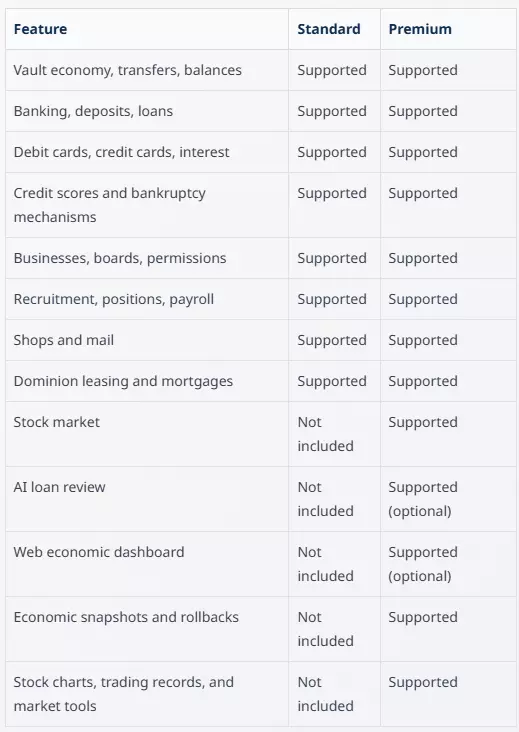Select Not included for Stock market

(x=325, y=434)
